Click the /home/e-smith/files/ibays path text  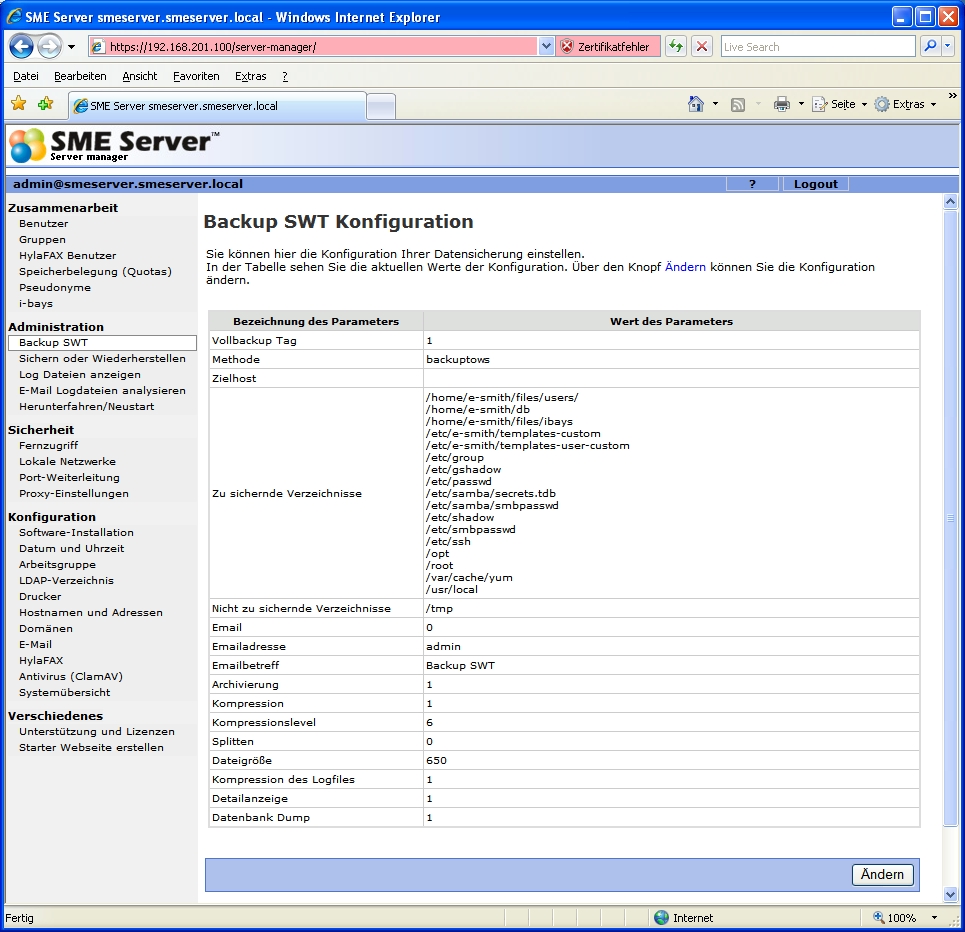(499, 422)
